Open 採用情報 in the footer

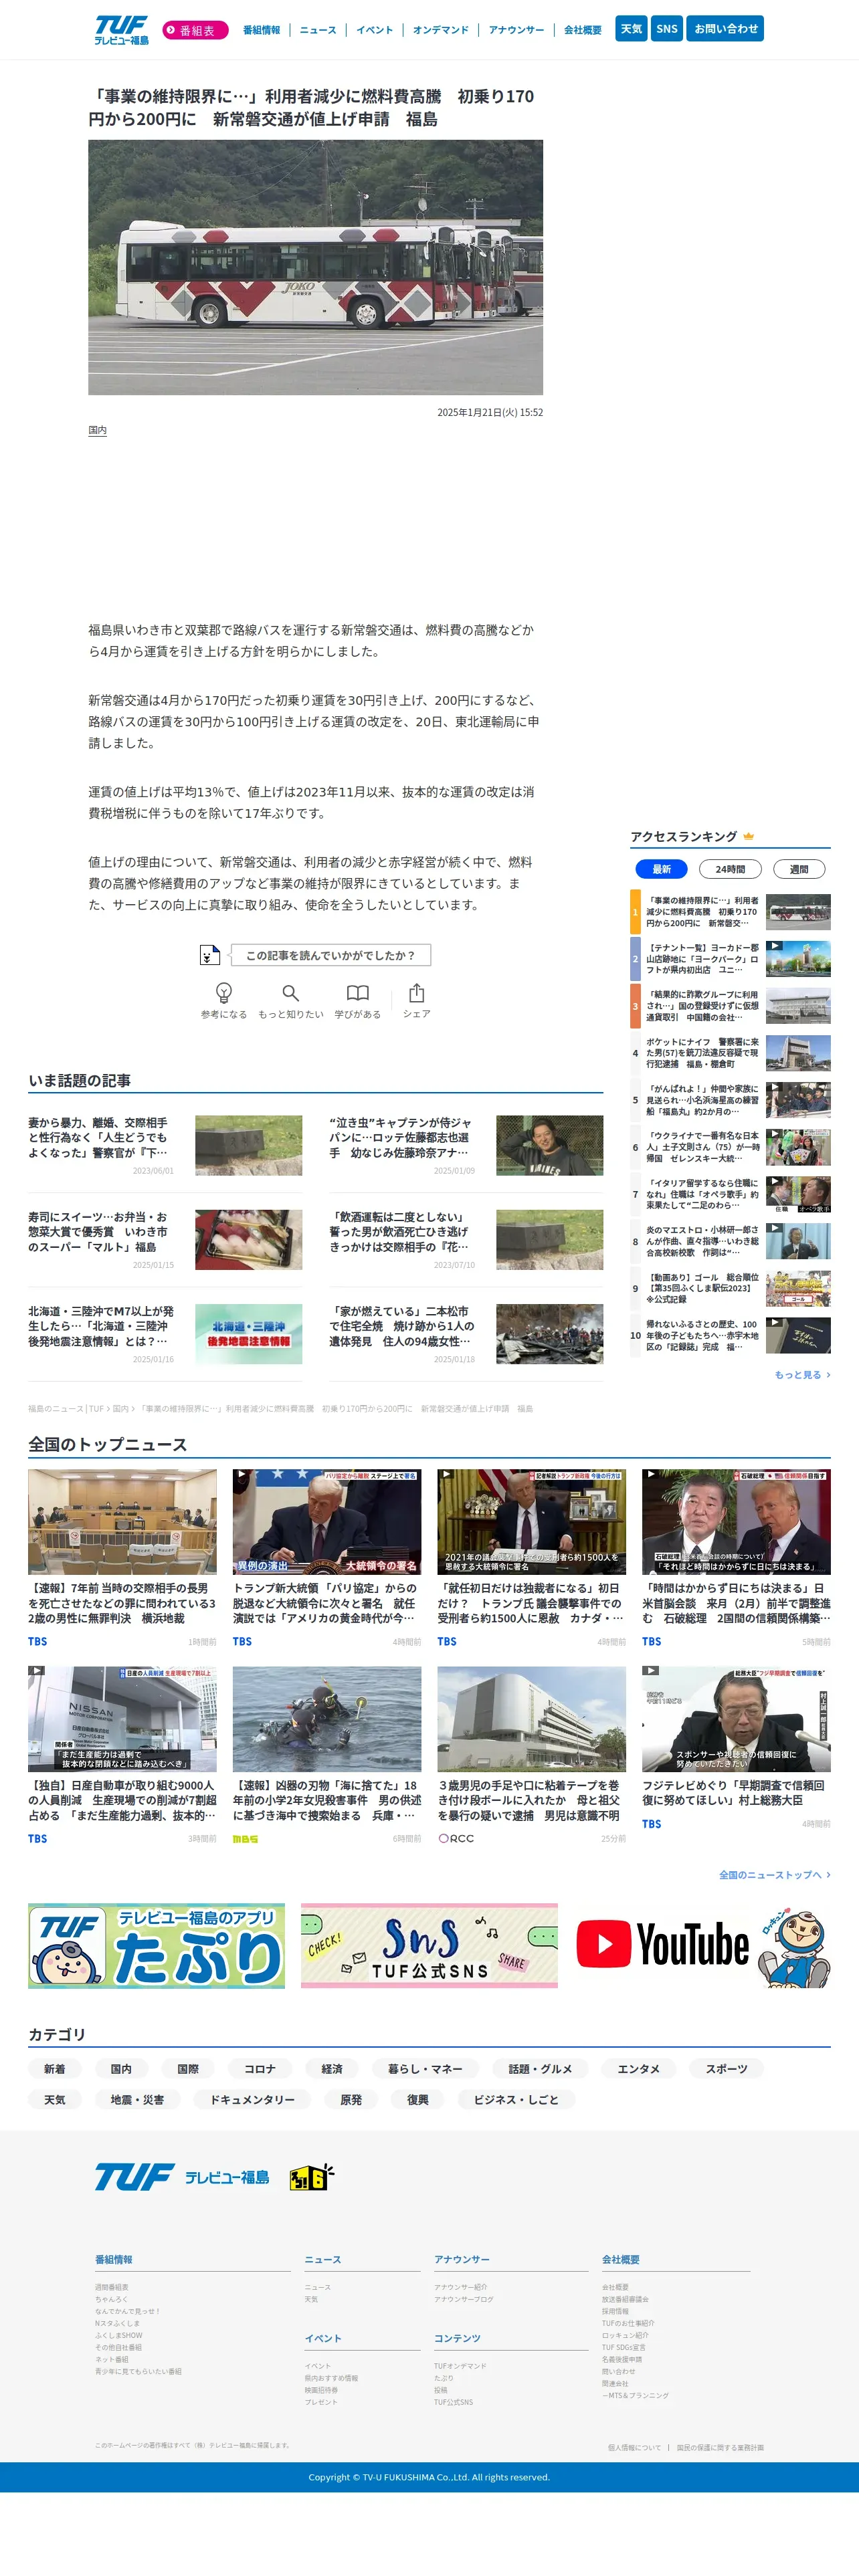(x=615, y=2311)
